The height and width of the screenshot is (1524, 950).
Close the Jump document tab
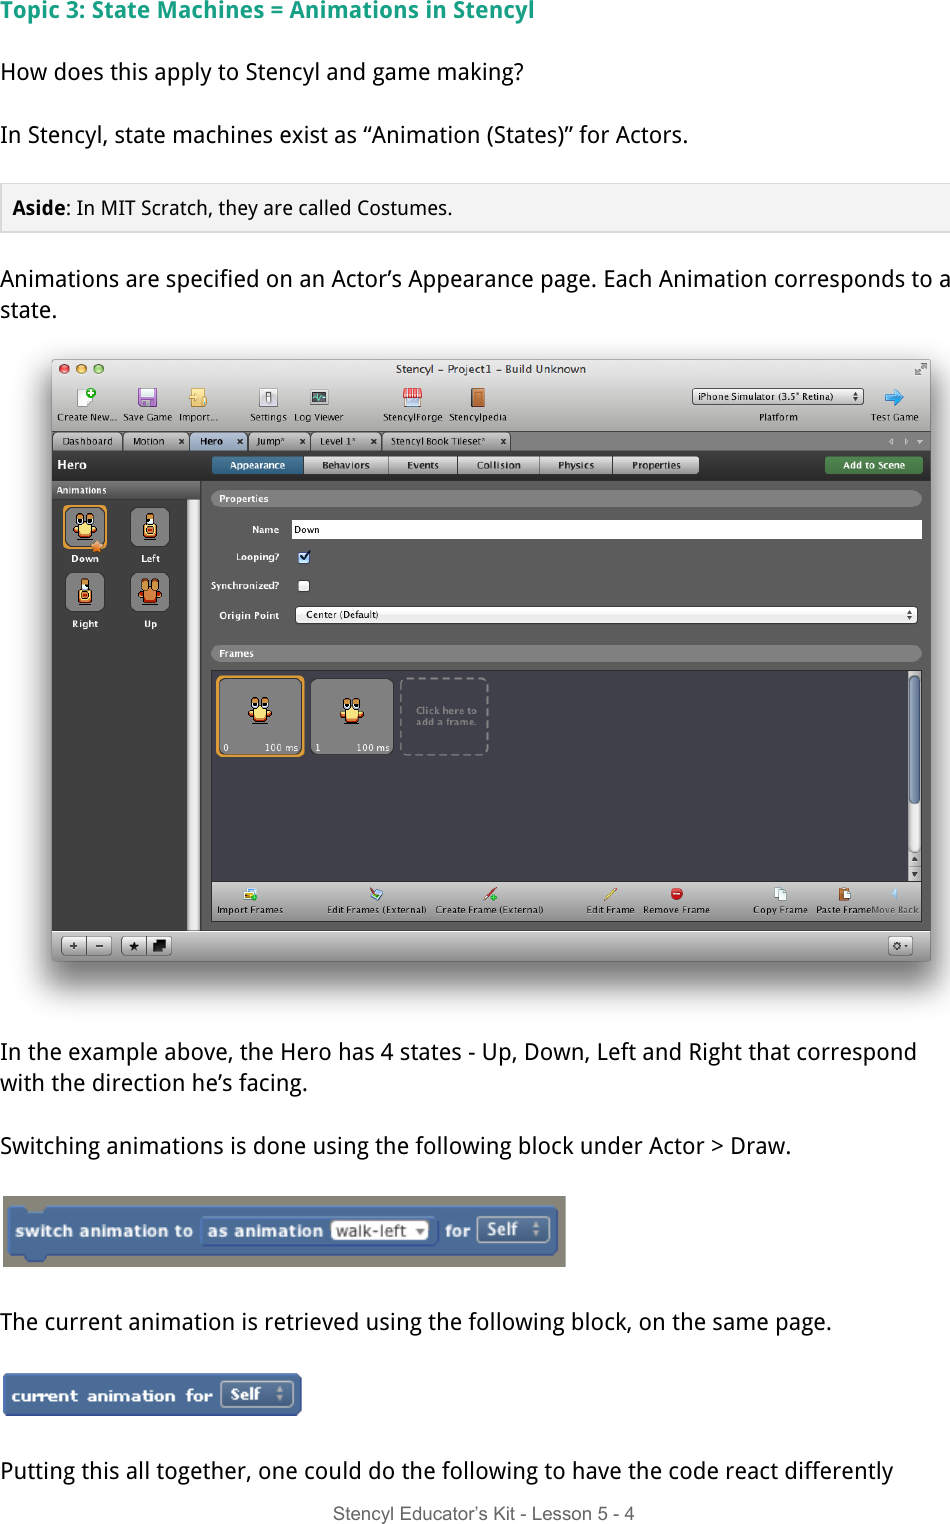coord(302,441)
